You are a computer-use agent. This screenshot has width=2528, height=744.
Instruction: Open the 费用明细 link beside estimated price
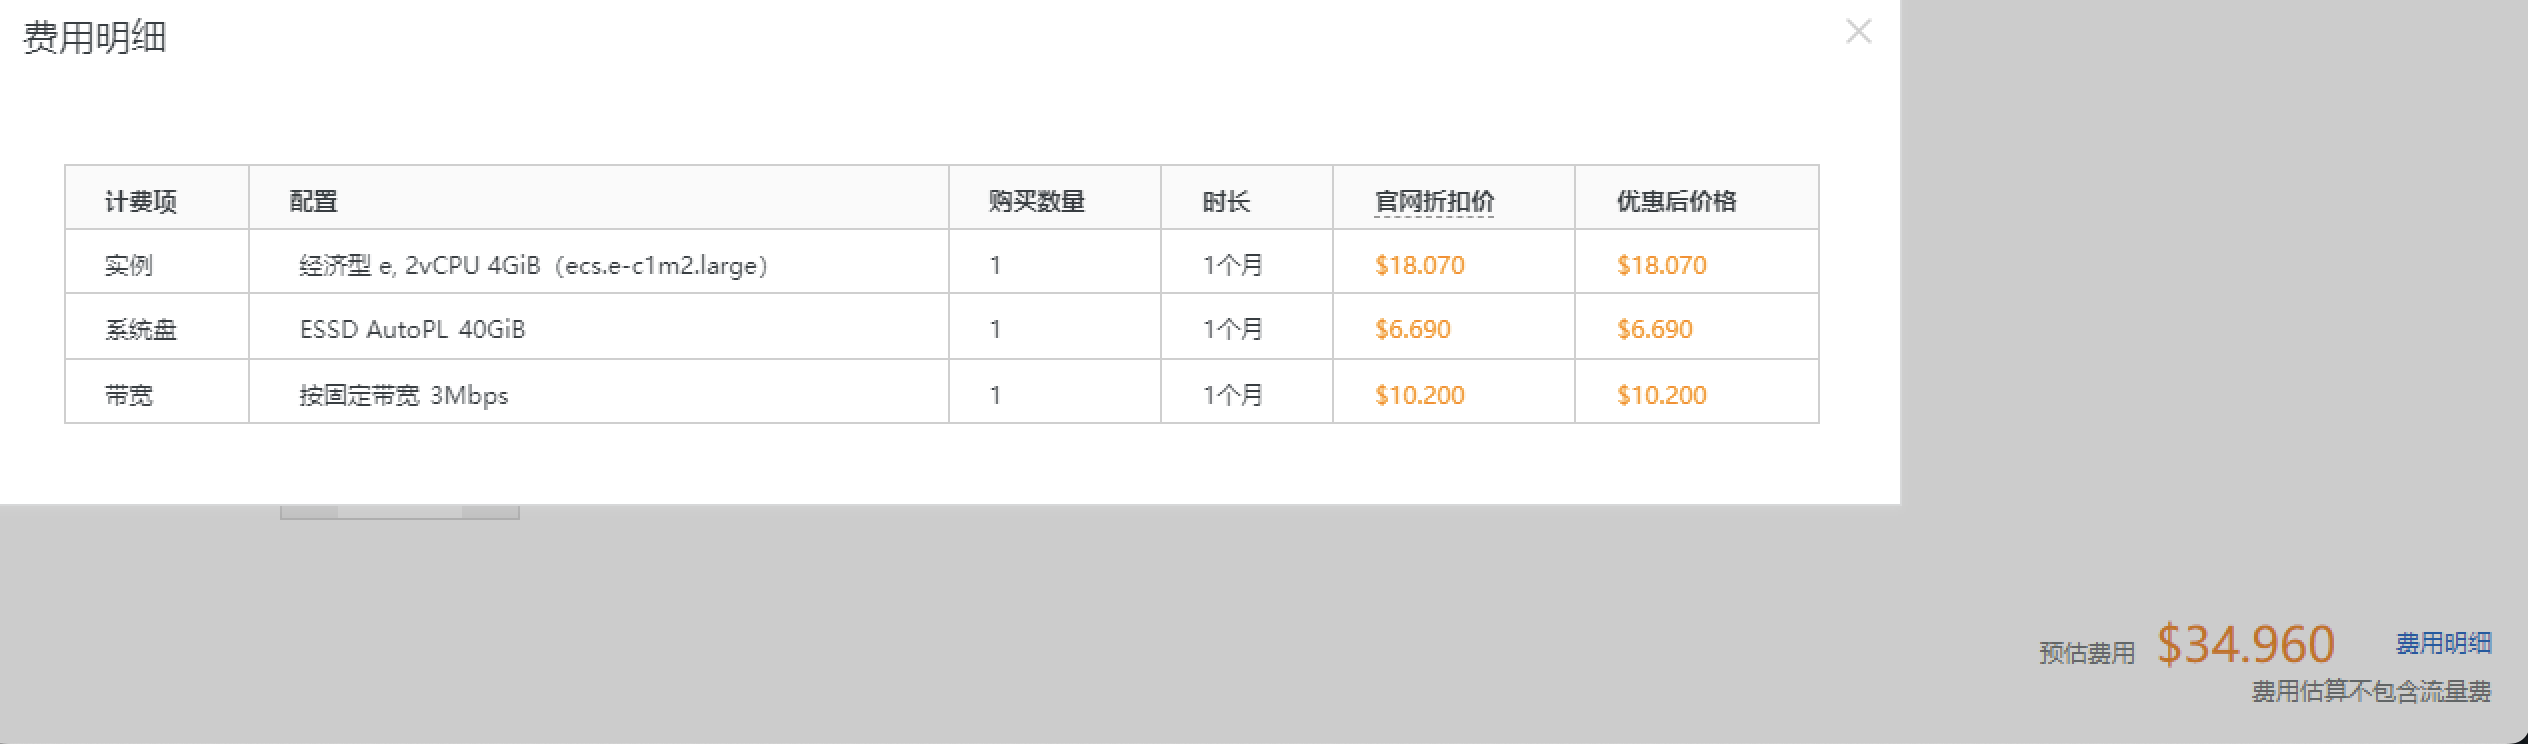tap(2443, 643)
